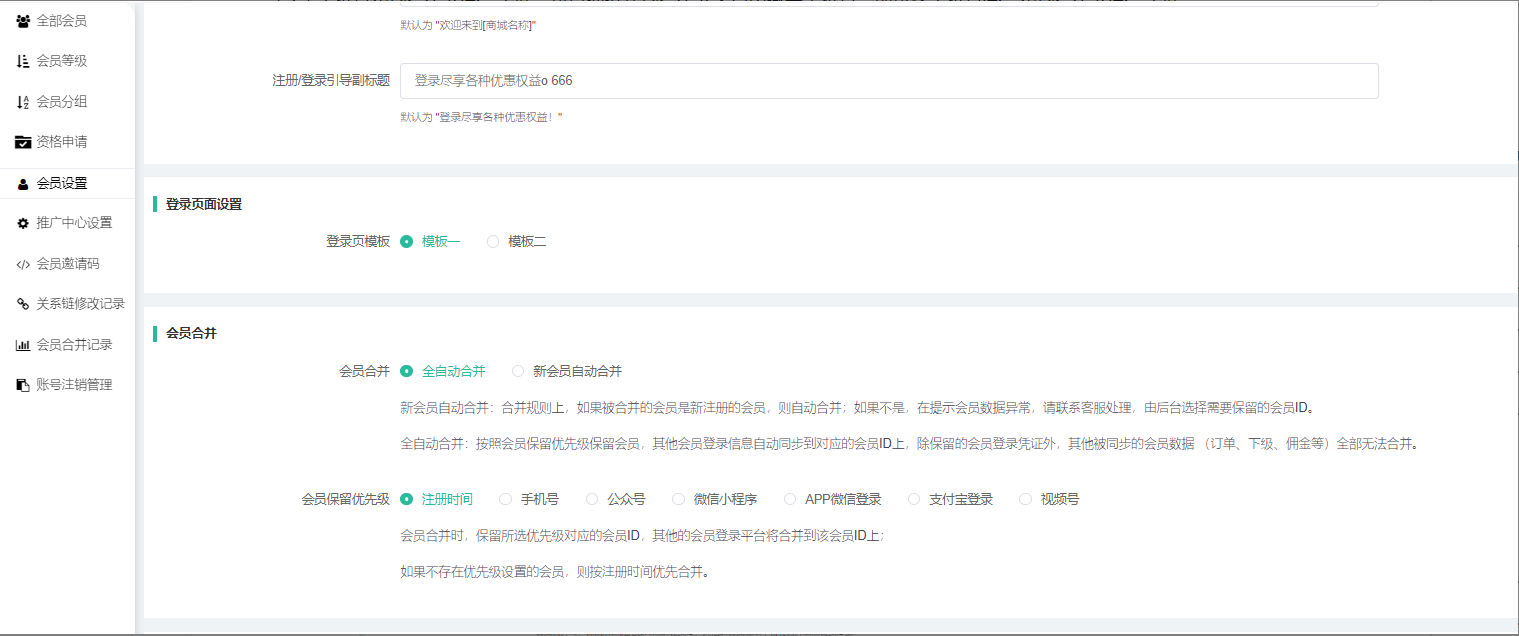
Task: Choose 手机号 as member retention priority
Action: [505, 499]
